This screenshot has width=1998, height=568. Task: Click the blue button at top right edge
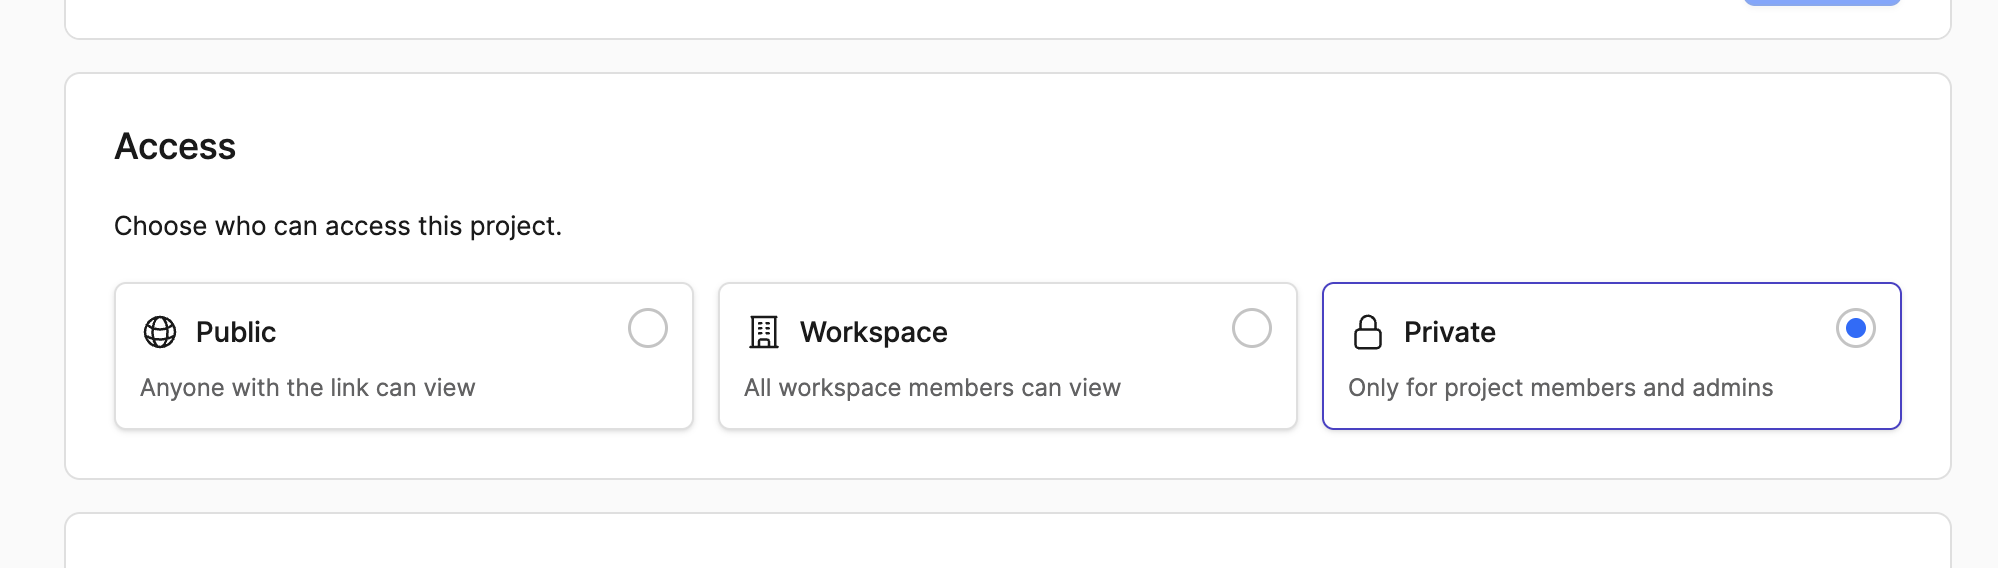[1822, 3]
